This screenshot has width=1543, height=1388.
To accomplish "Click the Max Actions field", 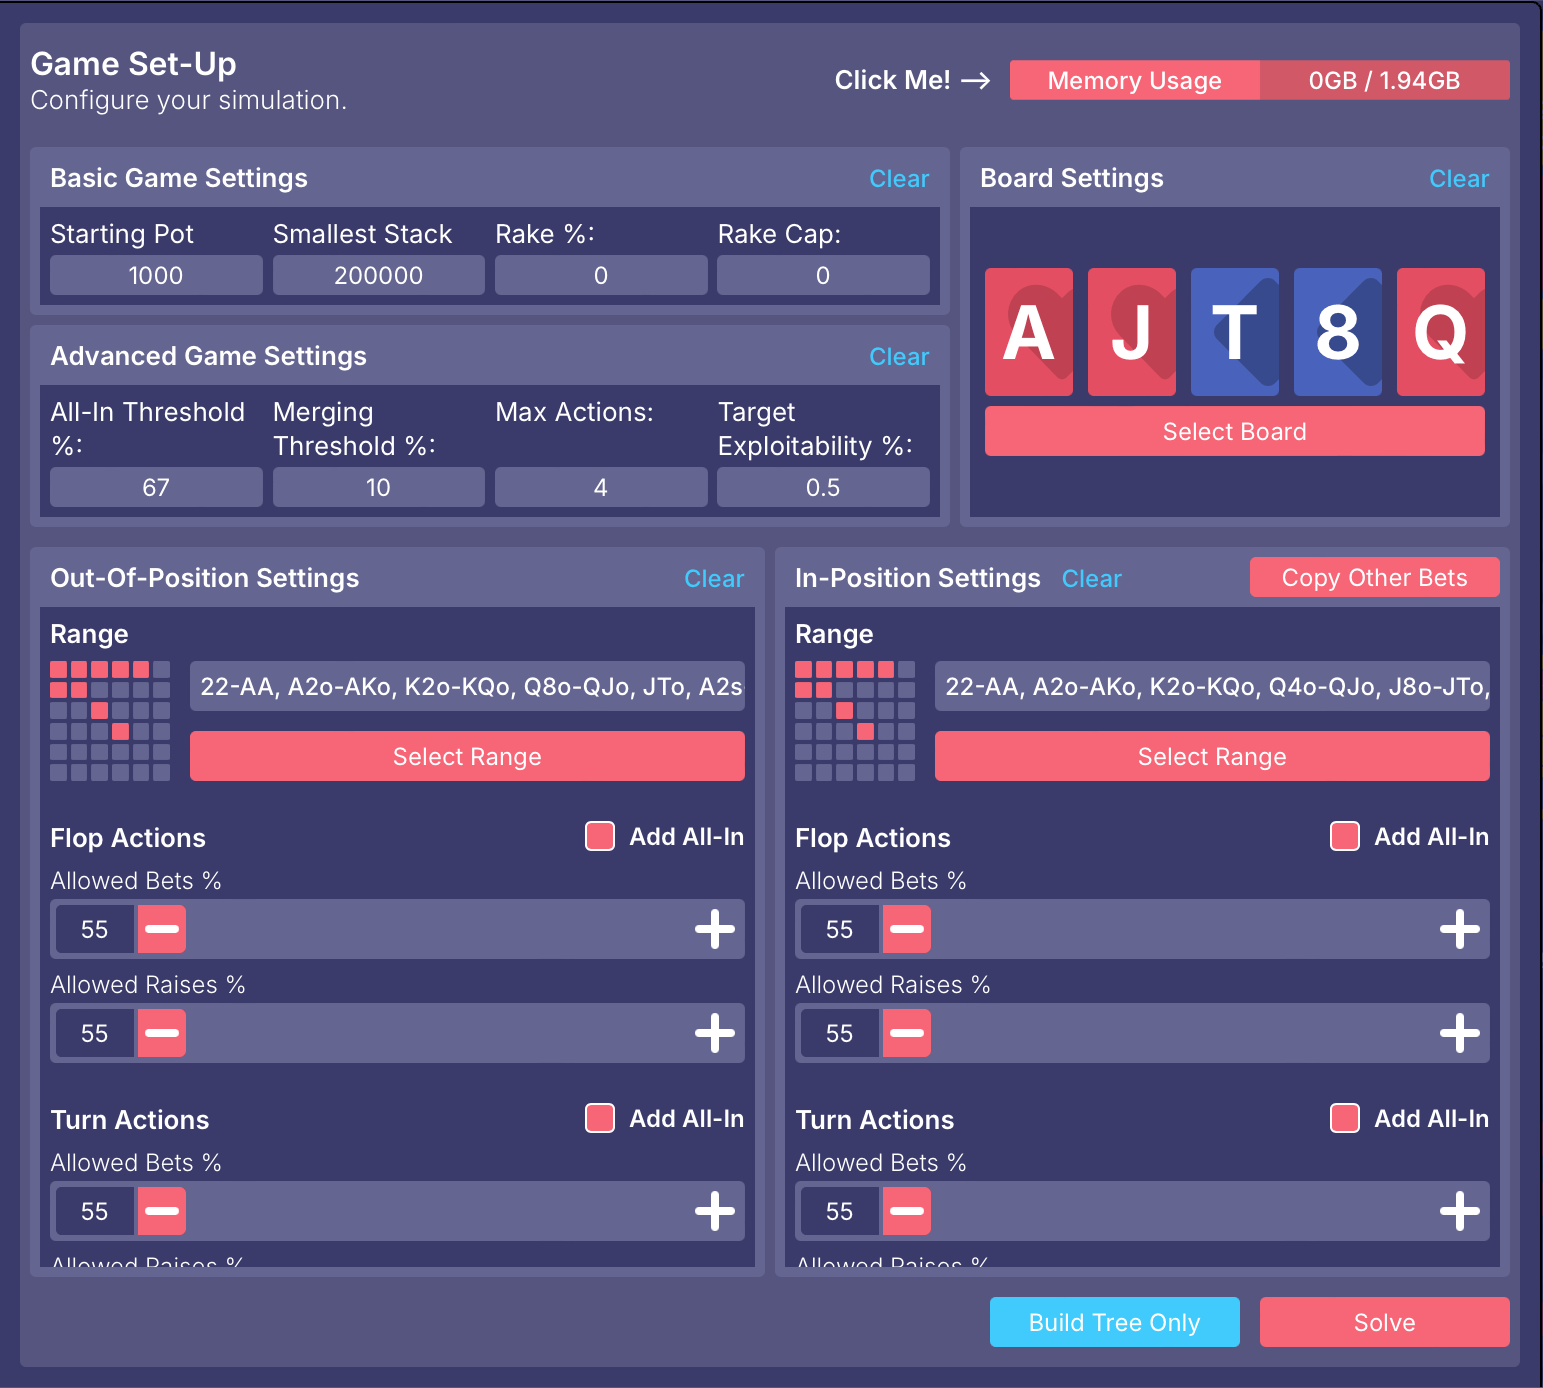I will (601, 487).
